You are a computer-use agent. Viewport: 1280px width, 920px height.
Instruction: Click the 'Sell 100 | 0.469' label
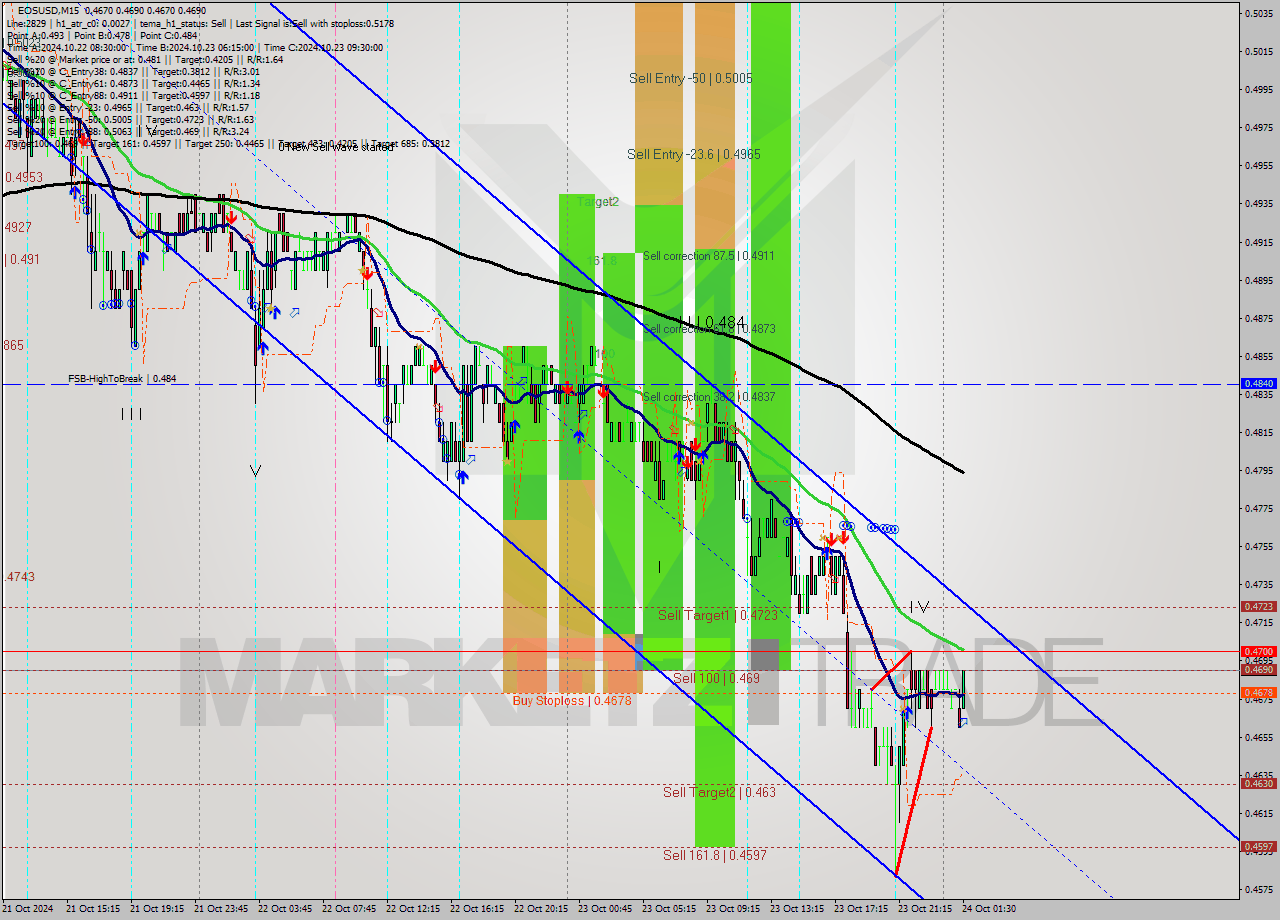click(716, 678)
